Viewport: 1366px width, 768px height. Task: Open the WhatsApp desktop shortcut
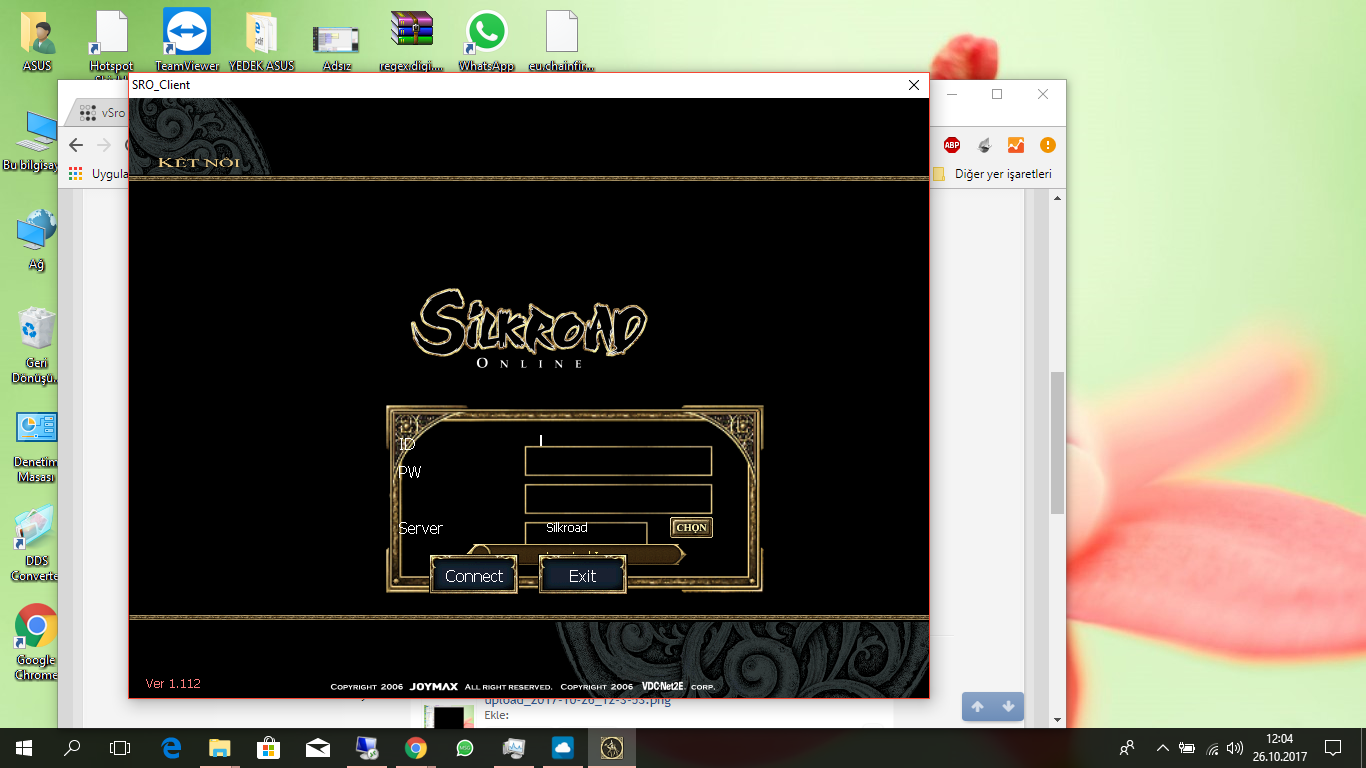[486, 41]
